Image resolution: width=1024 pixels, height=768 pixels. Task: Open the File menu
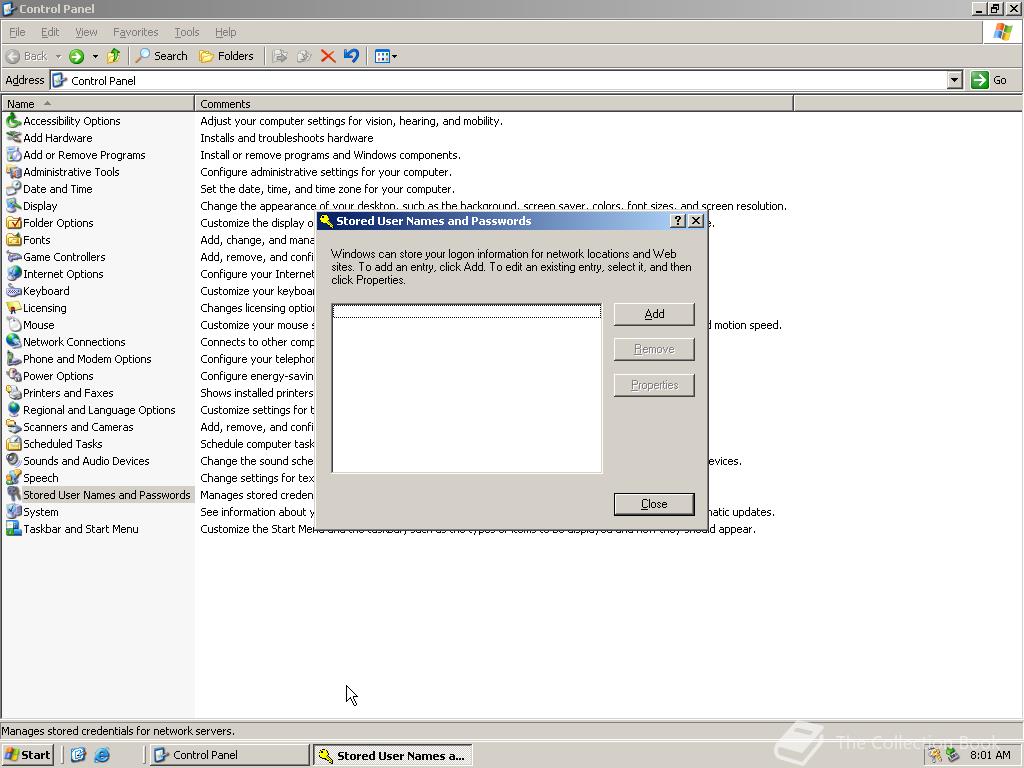(x=17, y=32)
